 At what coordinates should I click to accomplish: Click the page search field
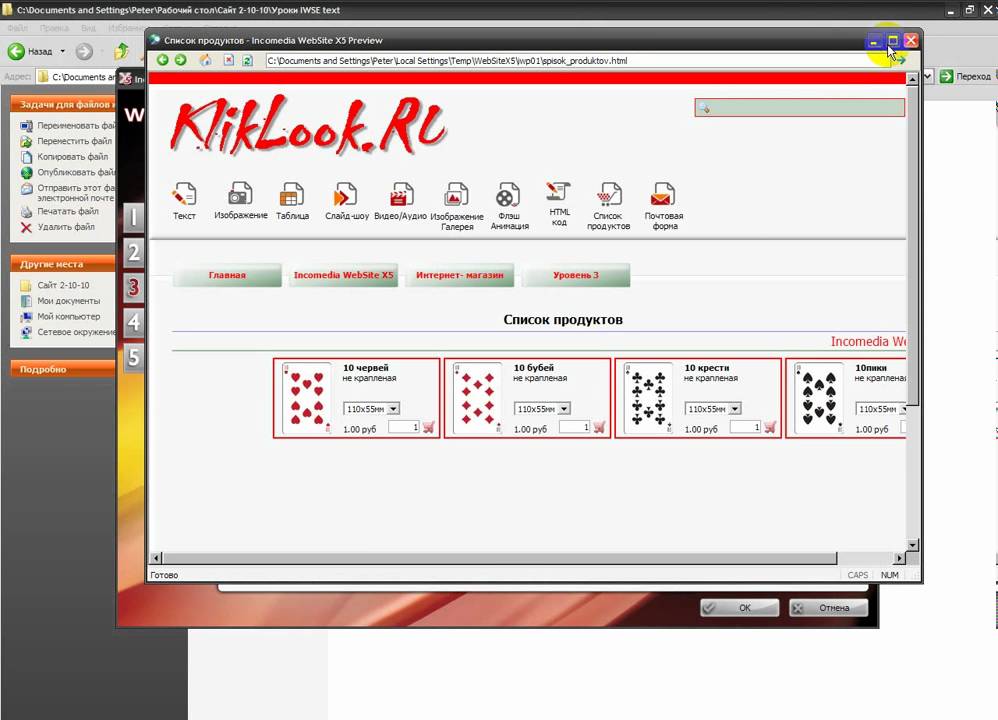pos(799,108)
